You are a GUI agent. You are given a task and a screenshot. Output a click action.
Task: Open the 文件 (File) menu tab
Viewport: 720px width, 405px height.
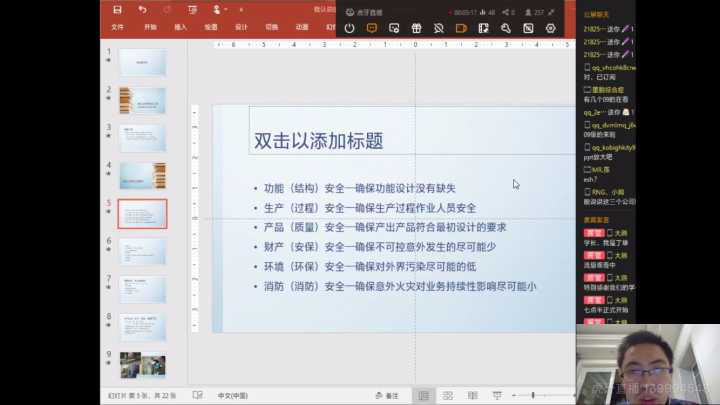[x=118, y=27]
